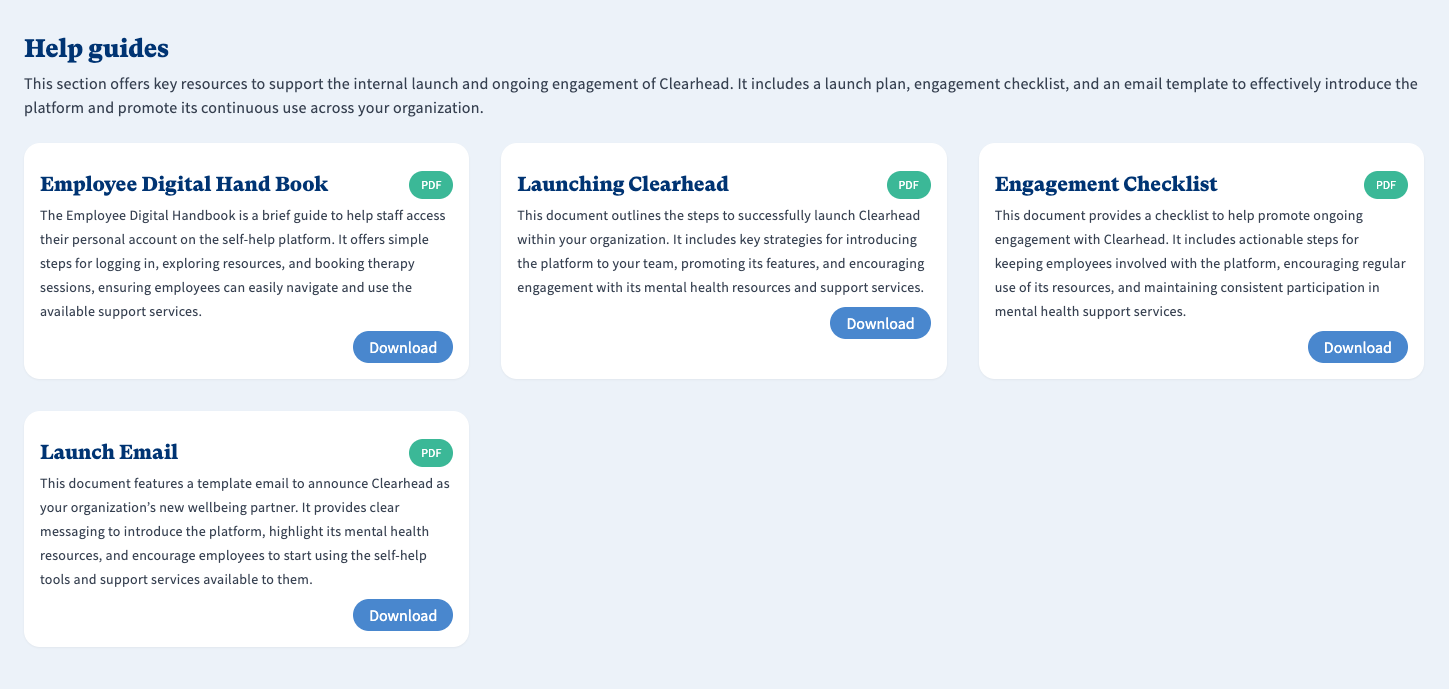Download the Engagement Checklist PDF
Image resolution: width=1449 pixels, height=689 pixels.
pyautogui.click(x=1357, y=348)
